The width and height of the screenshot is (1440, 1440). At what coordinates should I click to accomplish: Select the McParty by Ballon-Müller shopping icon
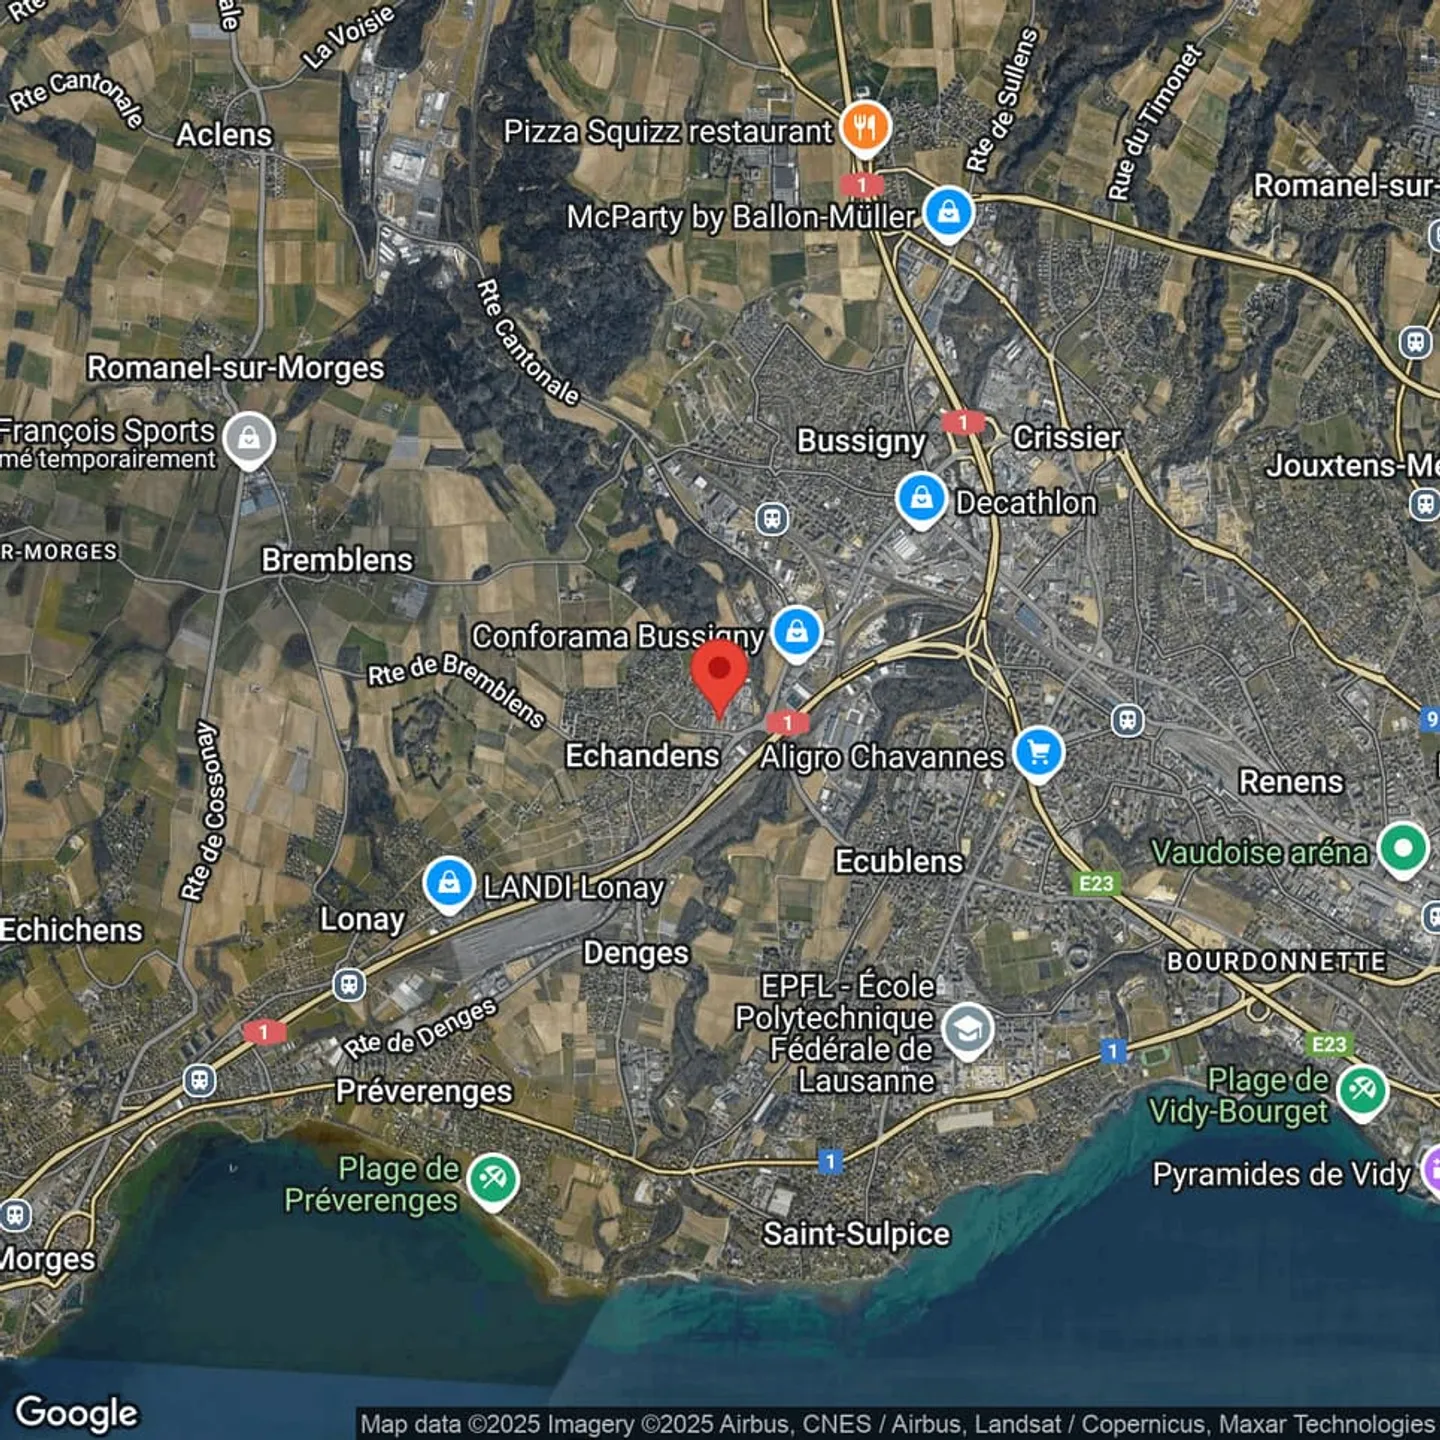[x=948, y=212]
